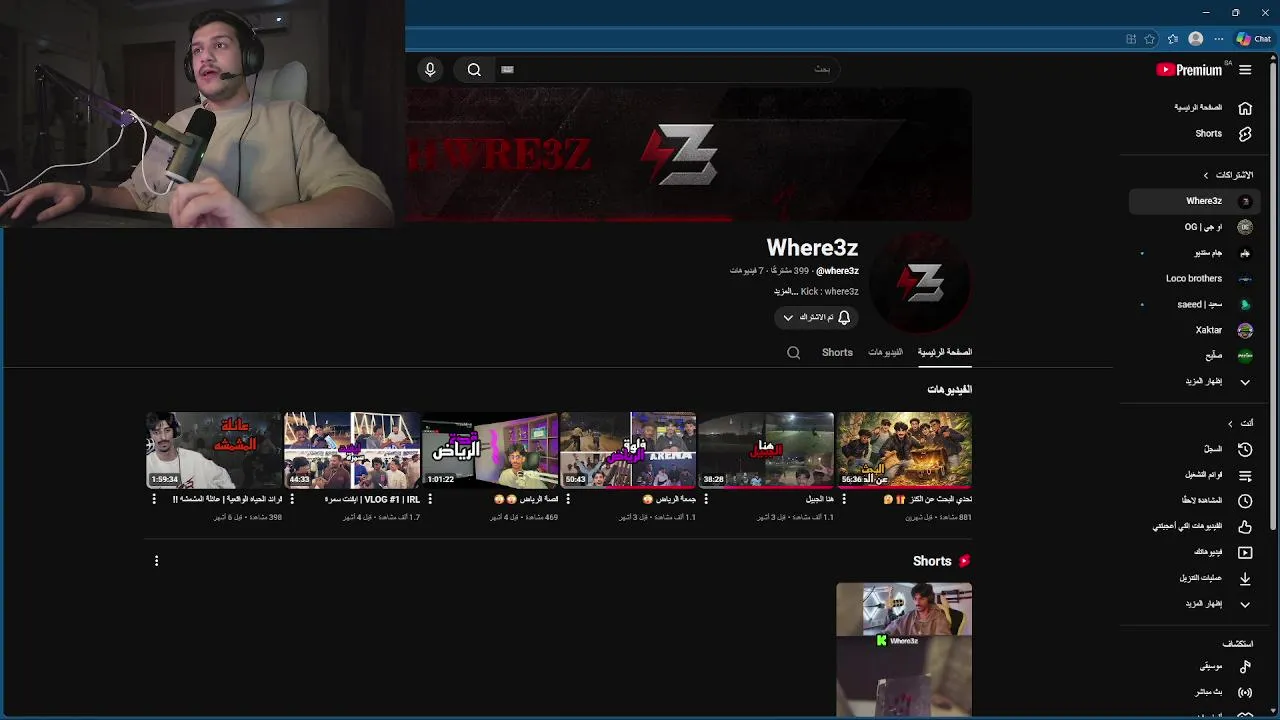Open options for video هنا الجبيل

[706, 499]
